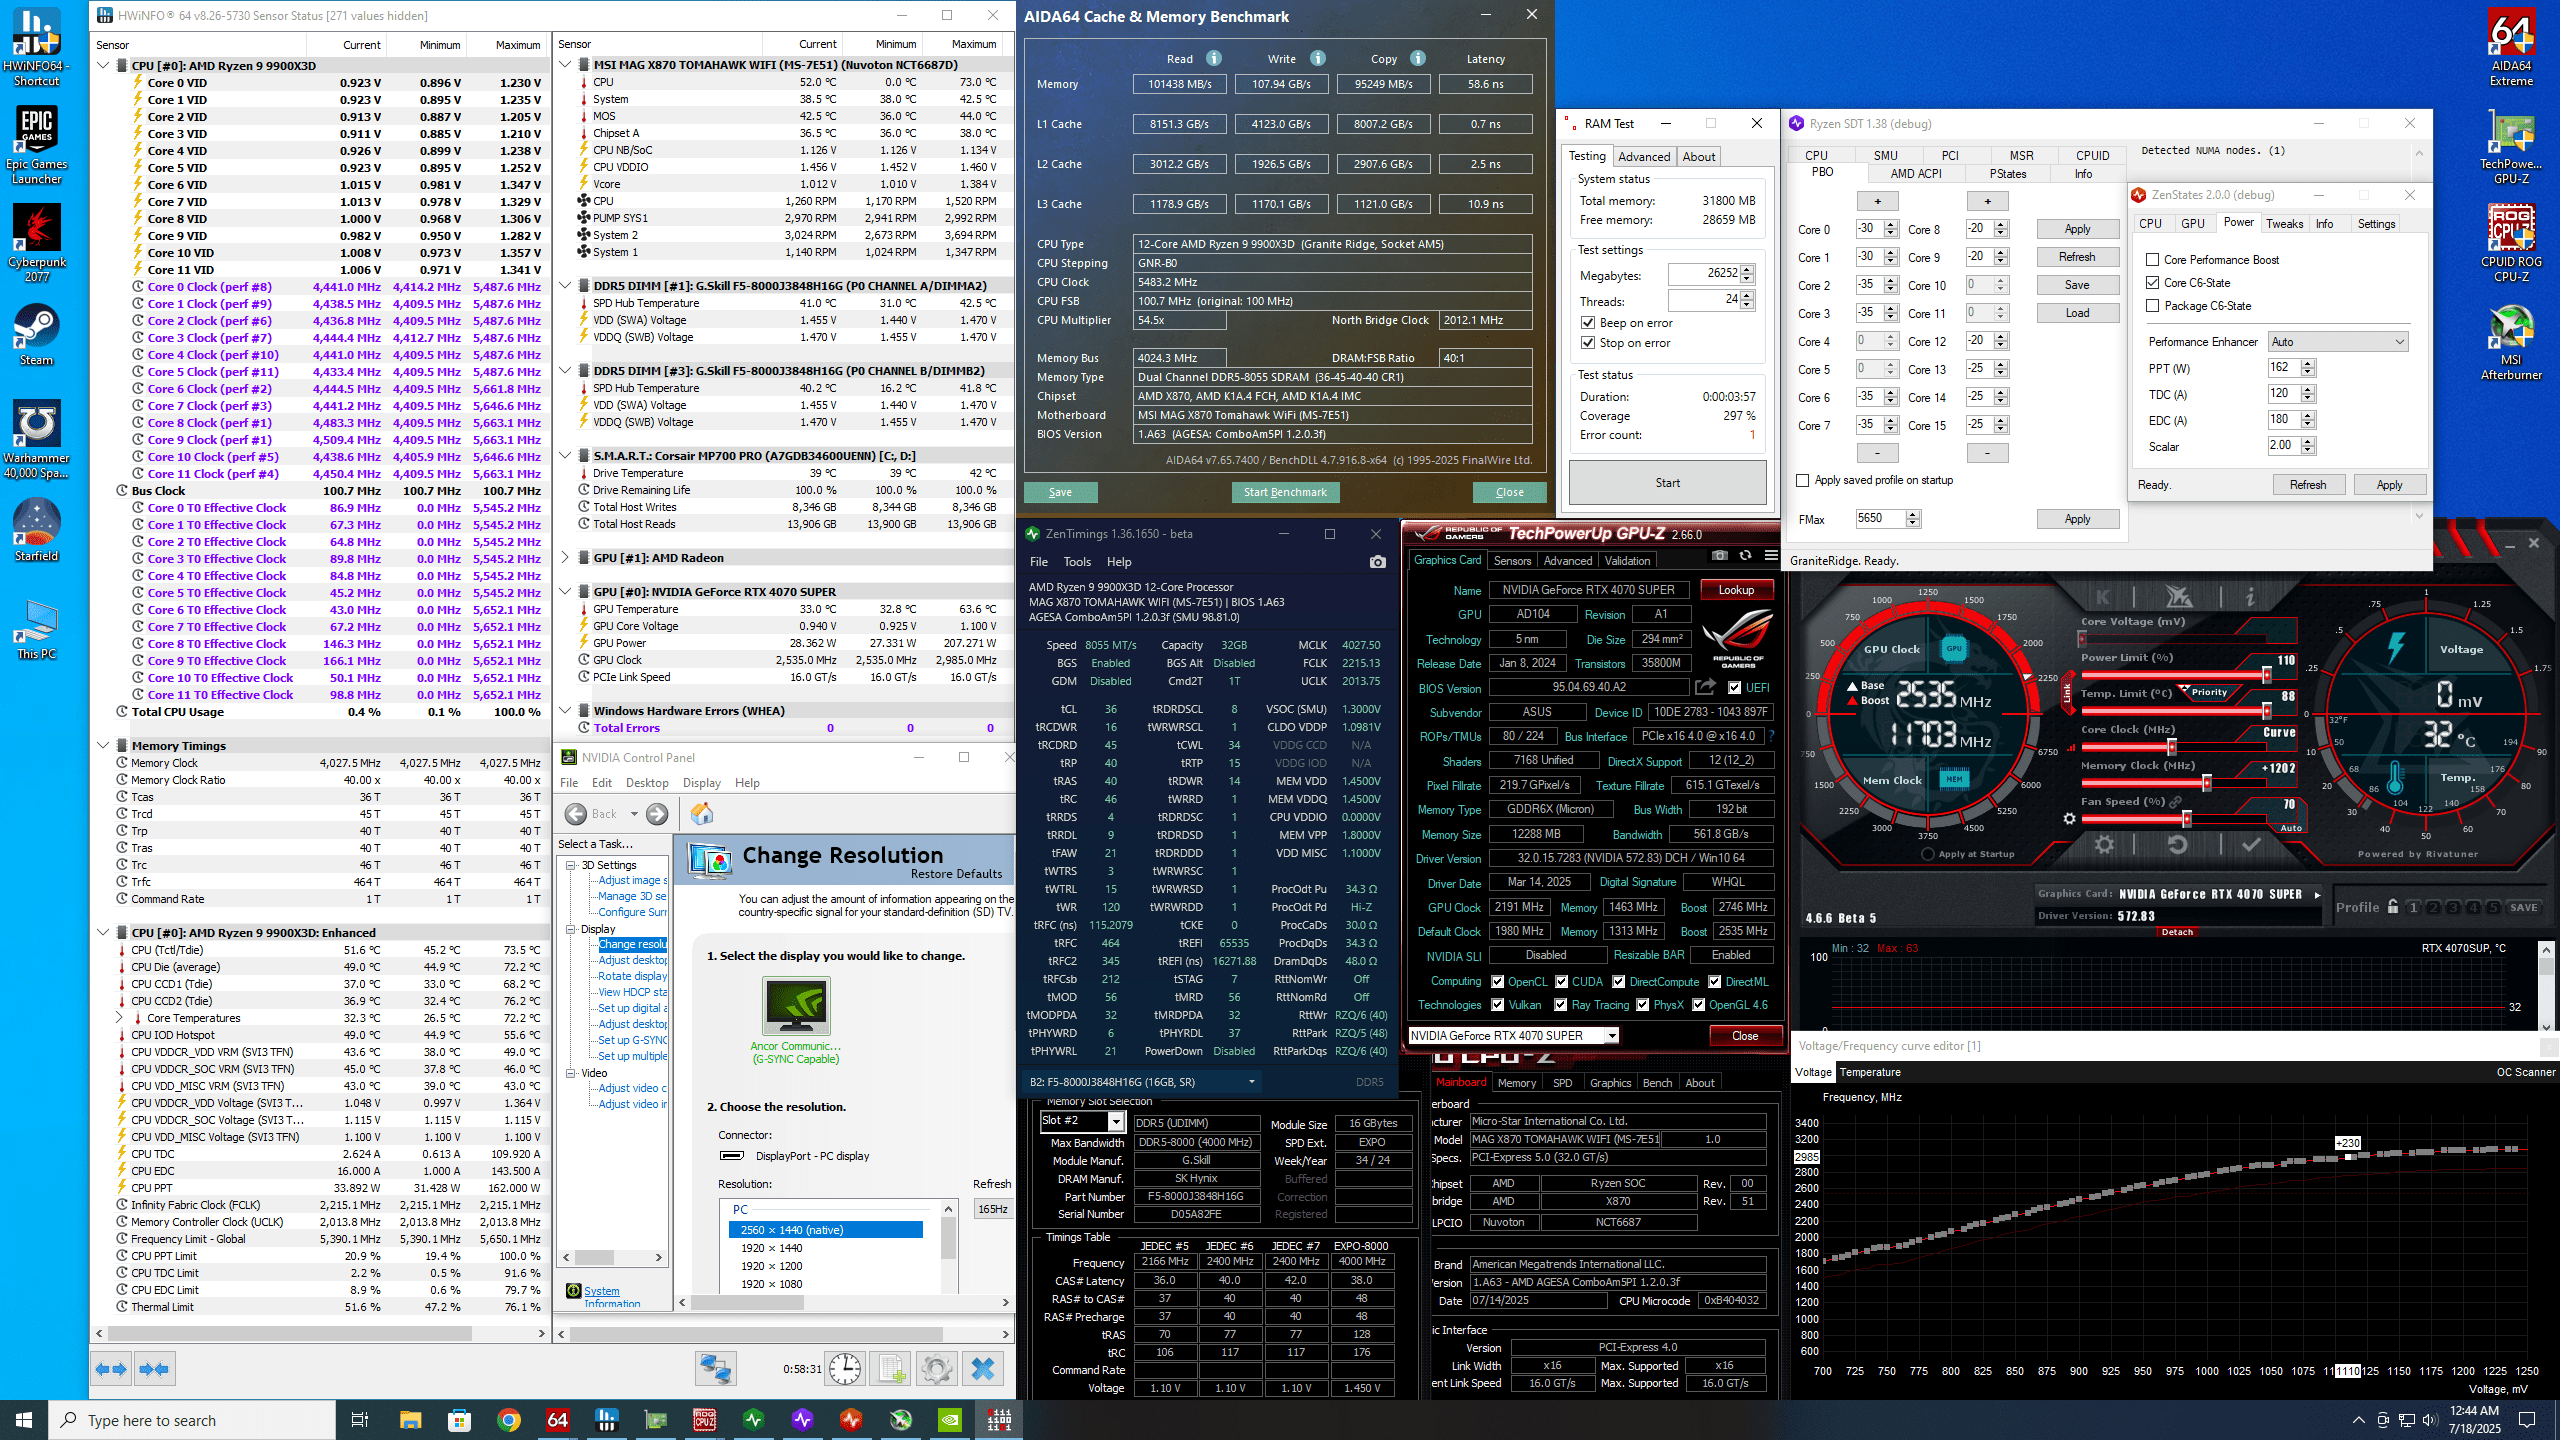Open File Explorer from taskbar
Viewport: 2560px width, 1440px height.
410,1420
